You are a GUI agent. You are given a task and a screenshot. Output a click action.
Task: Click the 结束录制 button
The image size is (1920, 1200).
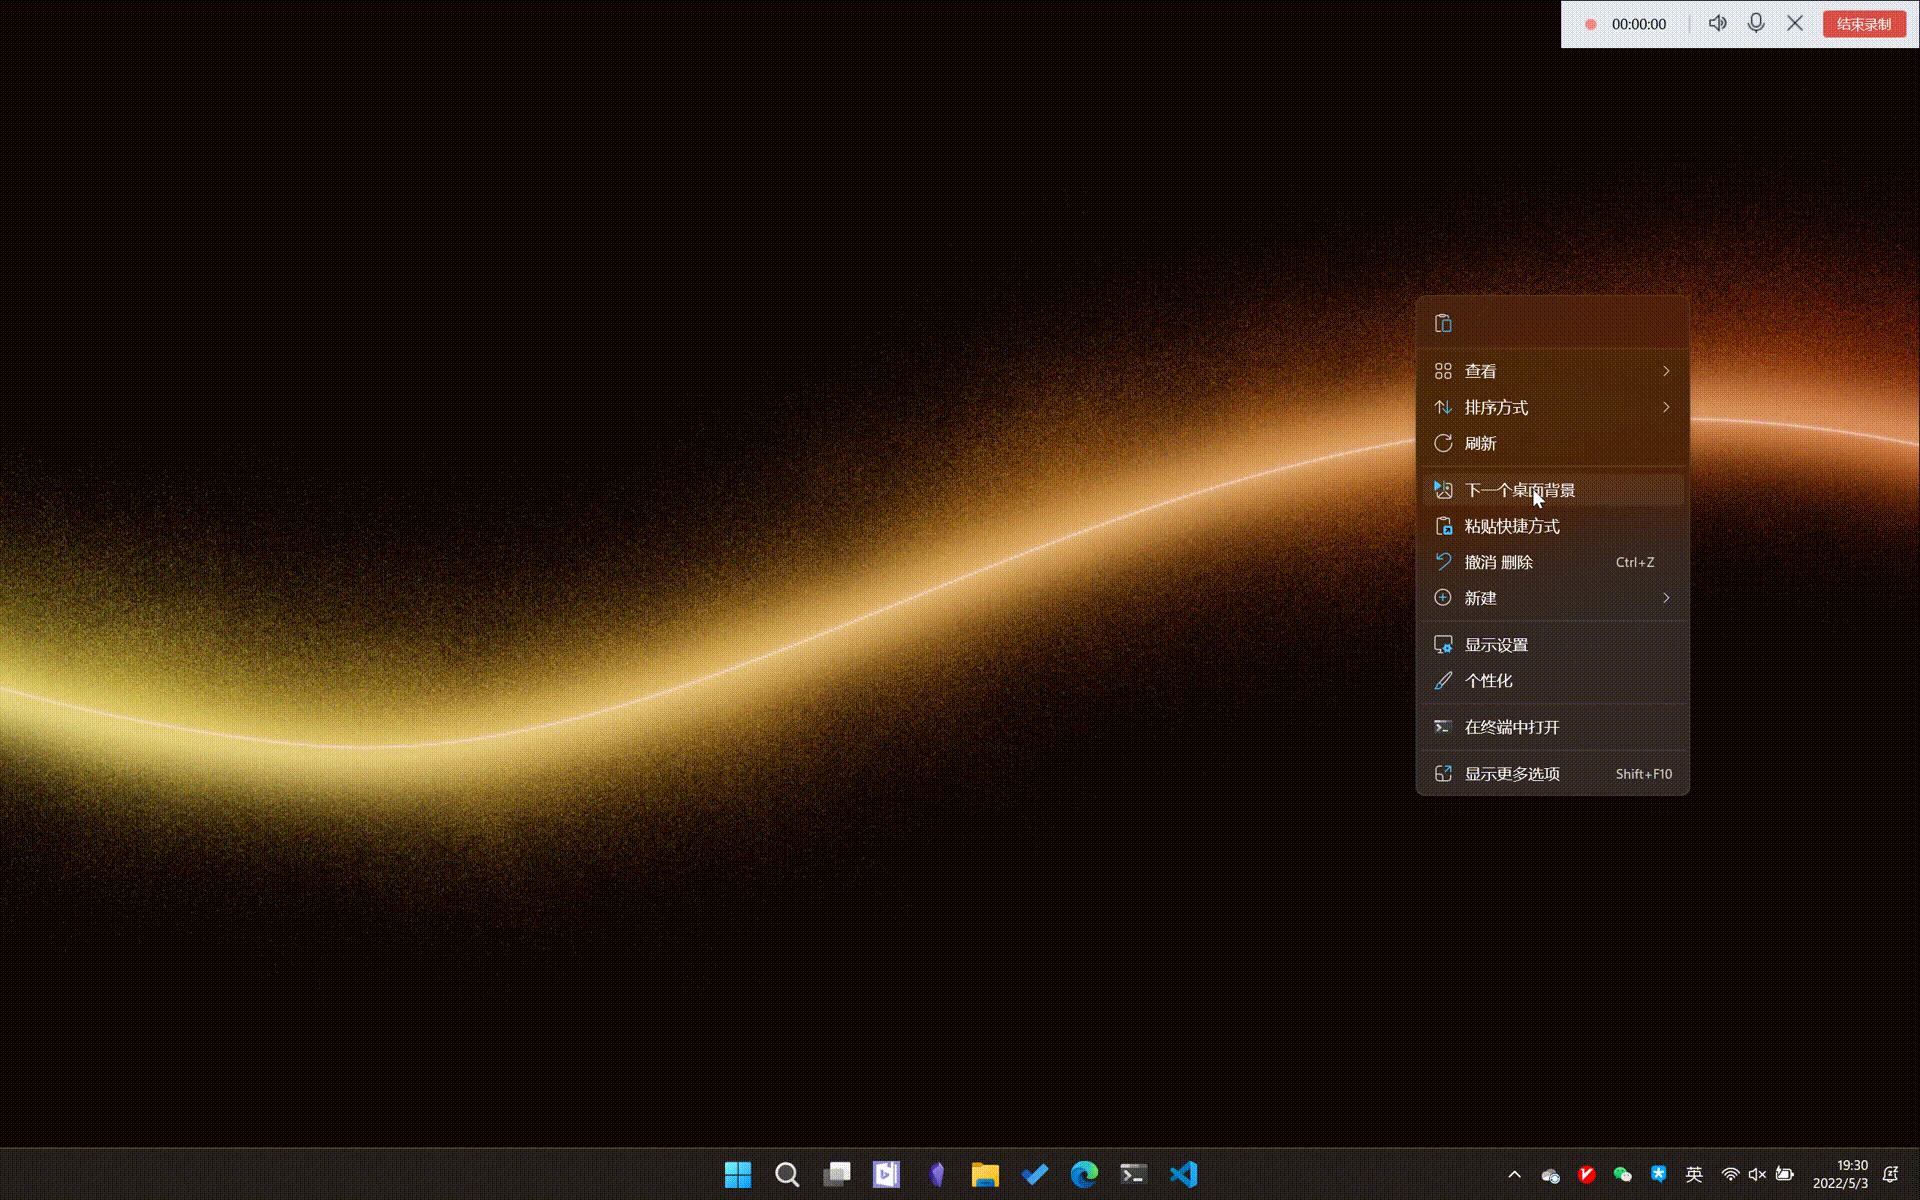point(1863,24)
